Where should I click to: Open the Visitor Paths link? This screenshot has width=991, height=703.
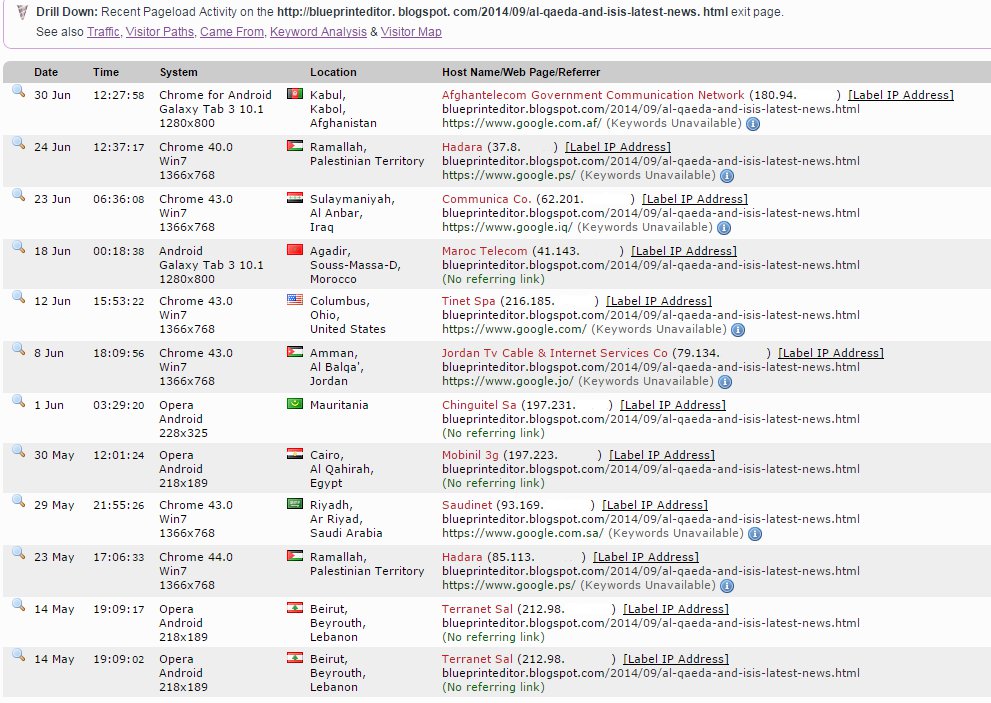coord(159,32)
